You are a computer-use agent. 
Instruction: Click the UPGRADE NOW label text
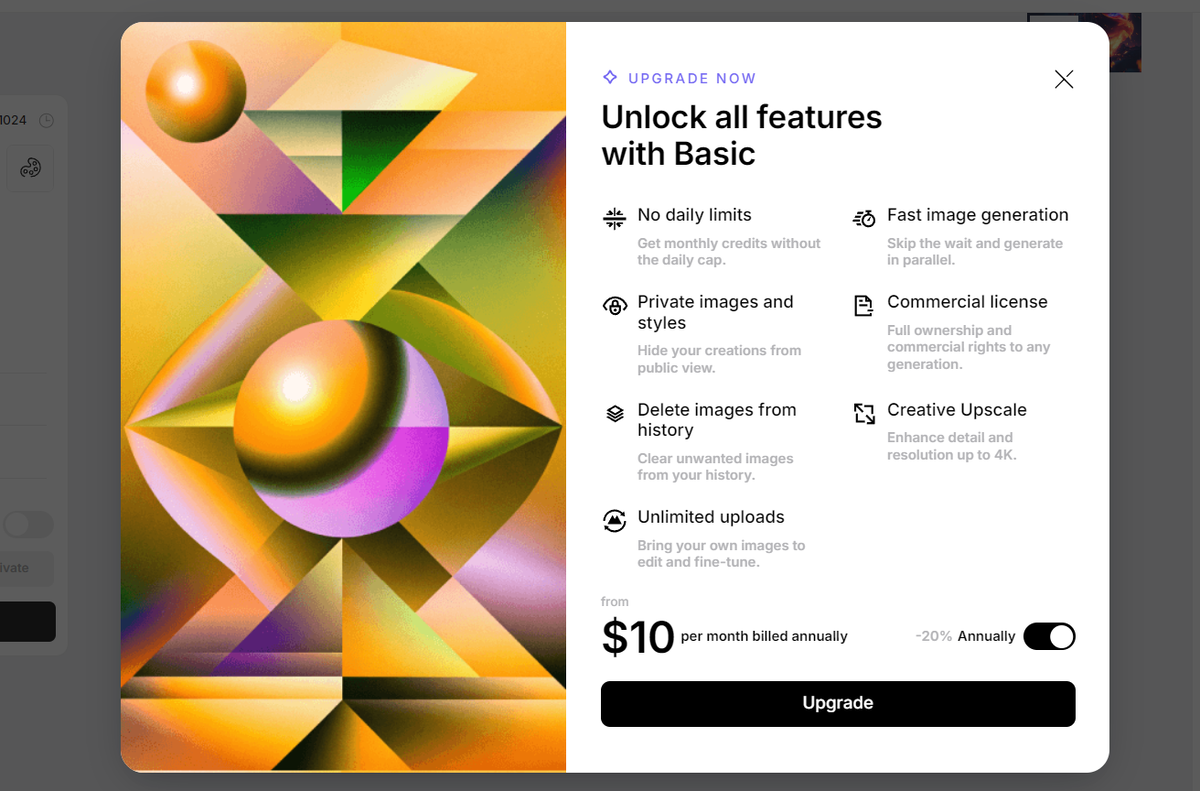click(692, 78)
